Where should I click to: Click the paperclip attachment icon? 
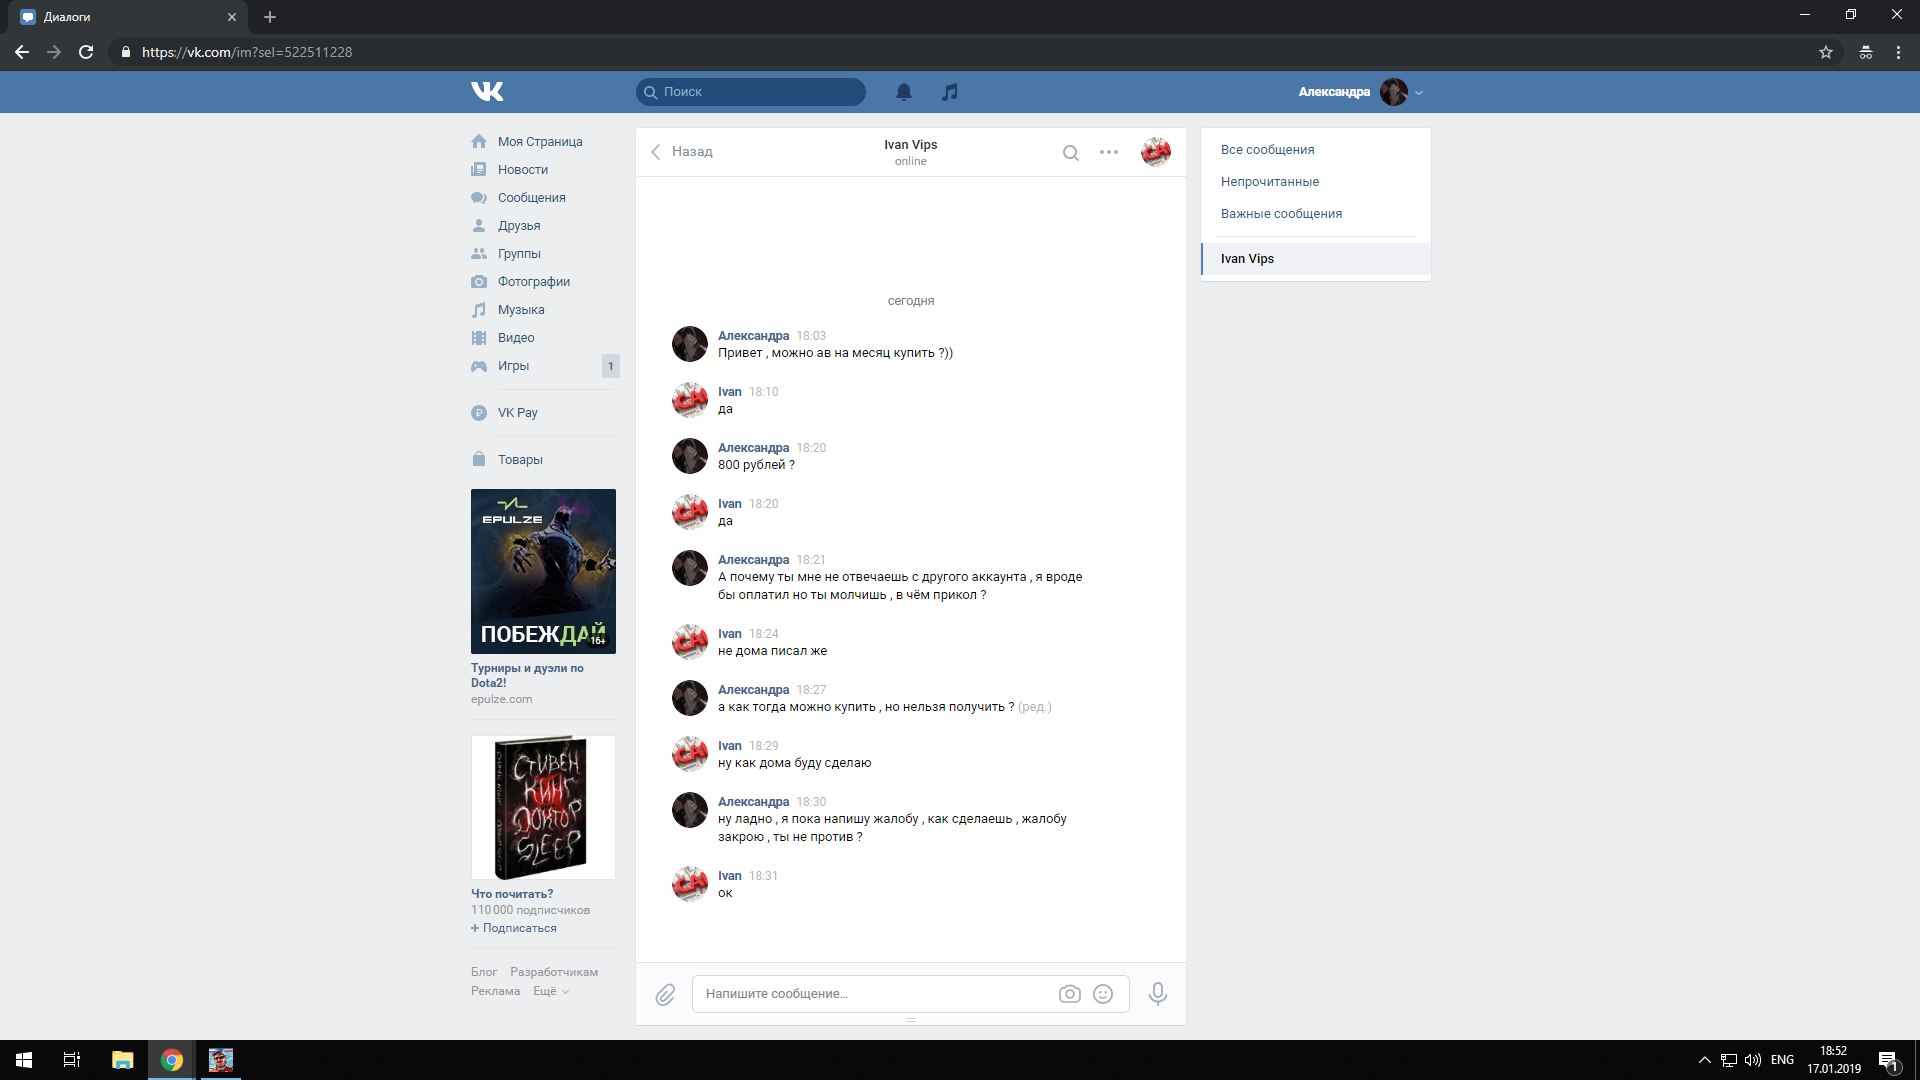click(x=665, y=994)
